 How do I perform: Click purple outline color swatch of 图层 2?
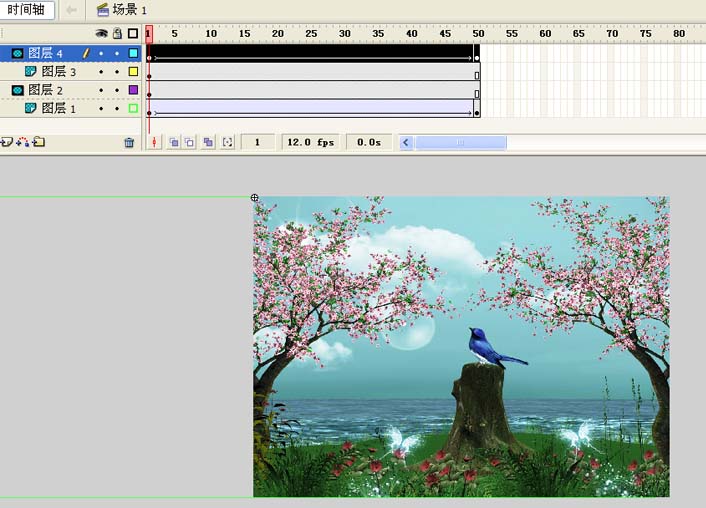[133, 90]
